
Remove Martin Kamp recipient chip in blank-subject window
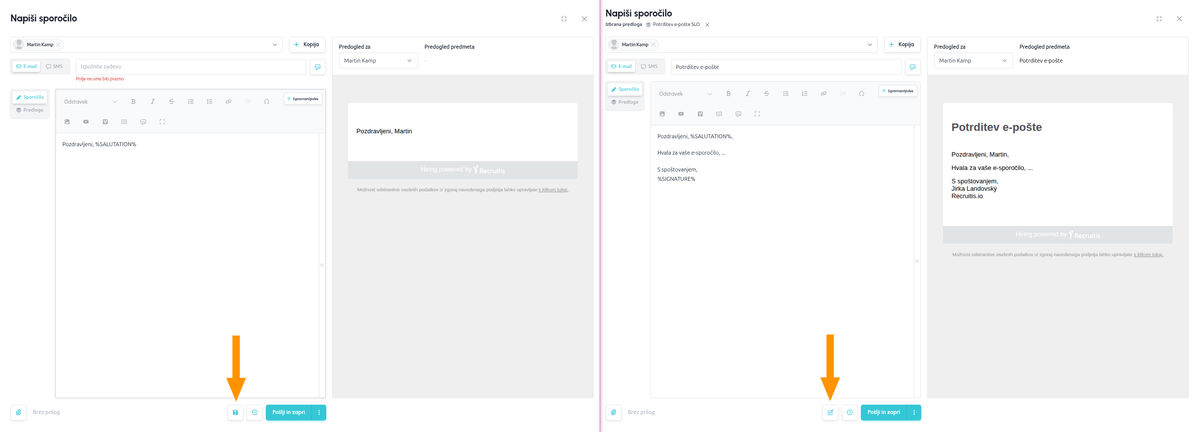(x=59, y=44)
